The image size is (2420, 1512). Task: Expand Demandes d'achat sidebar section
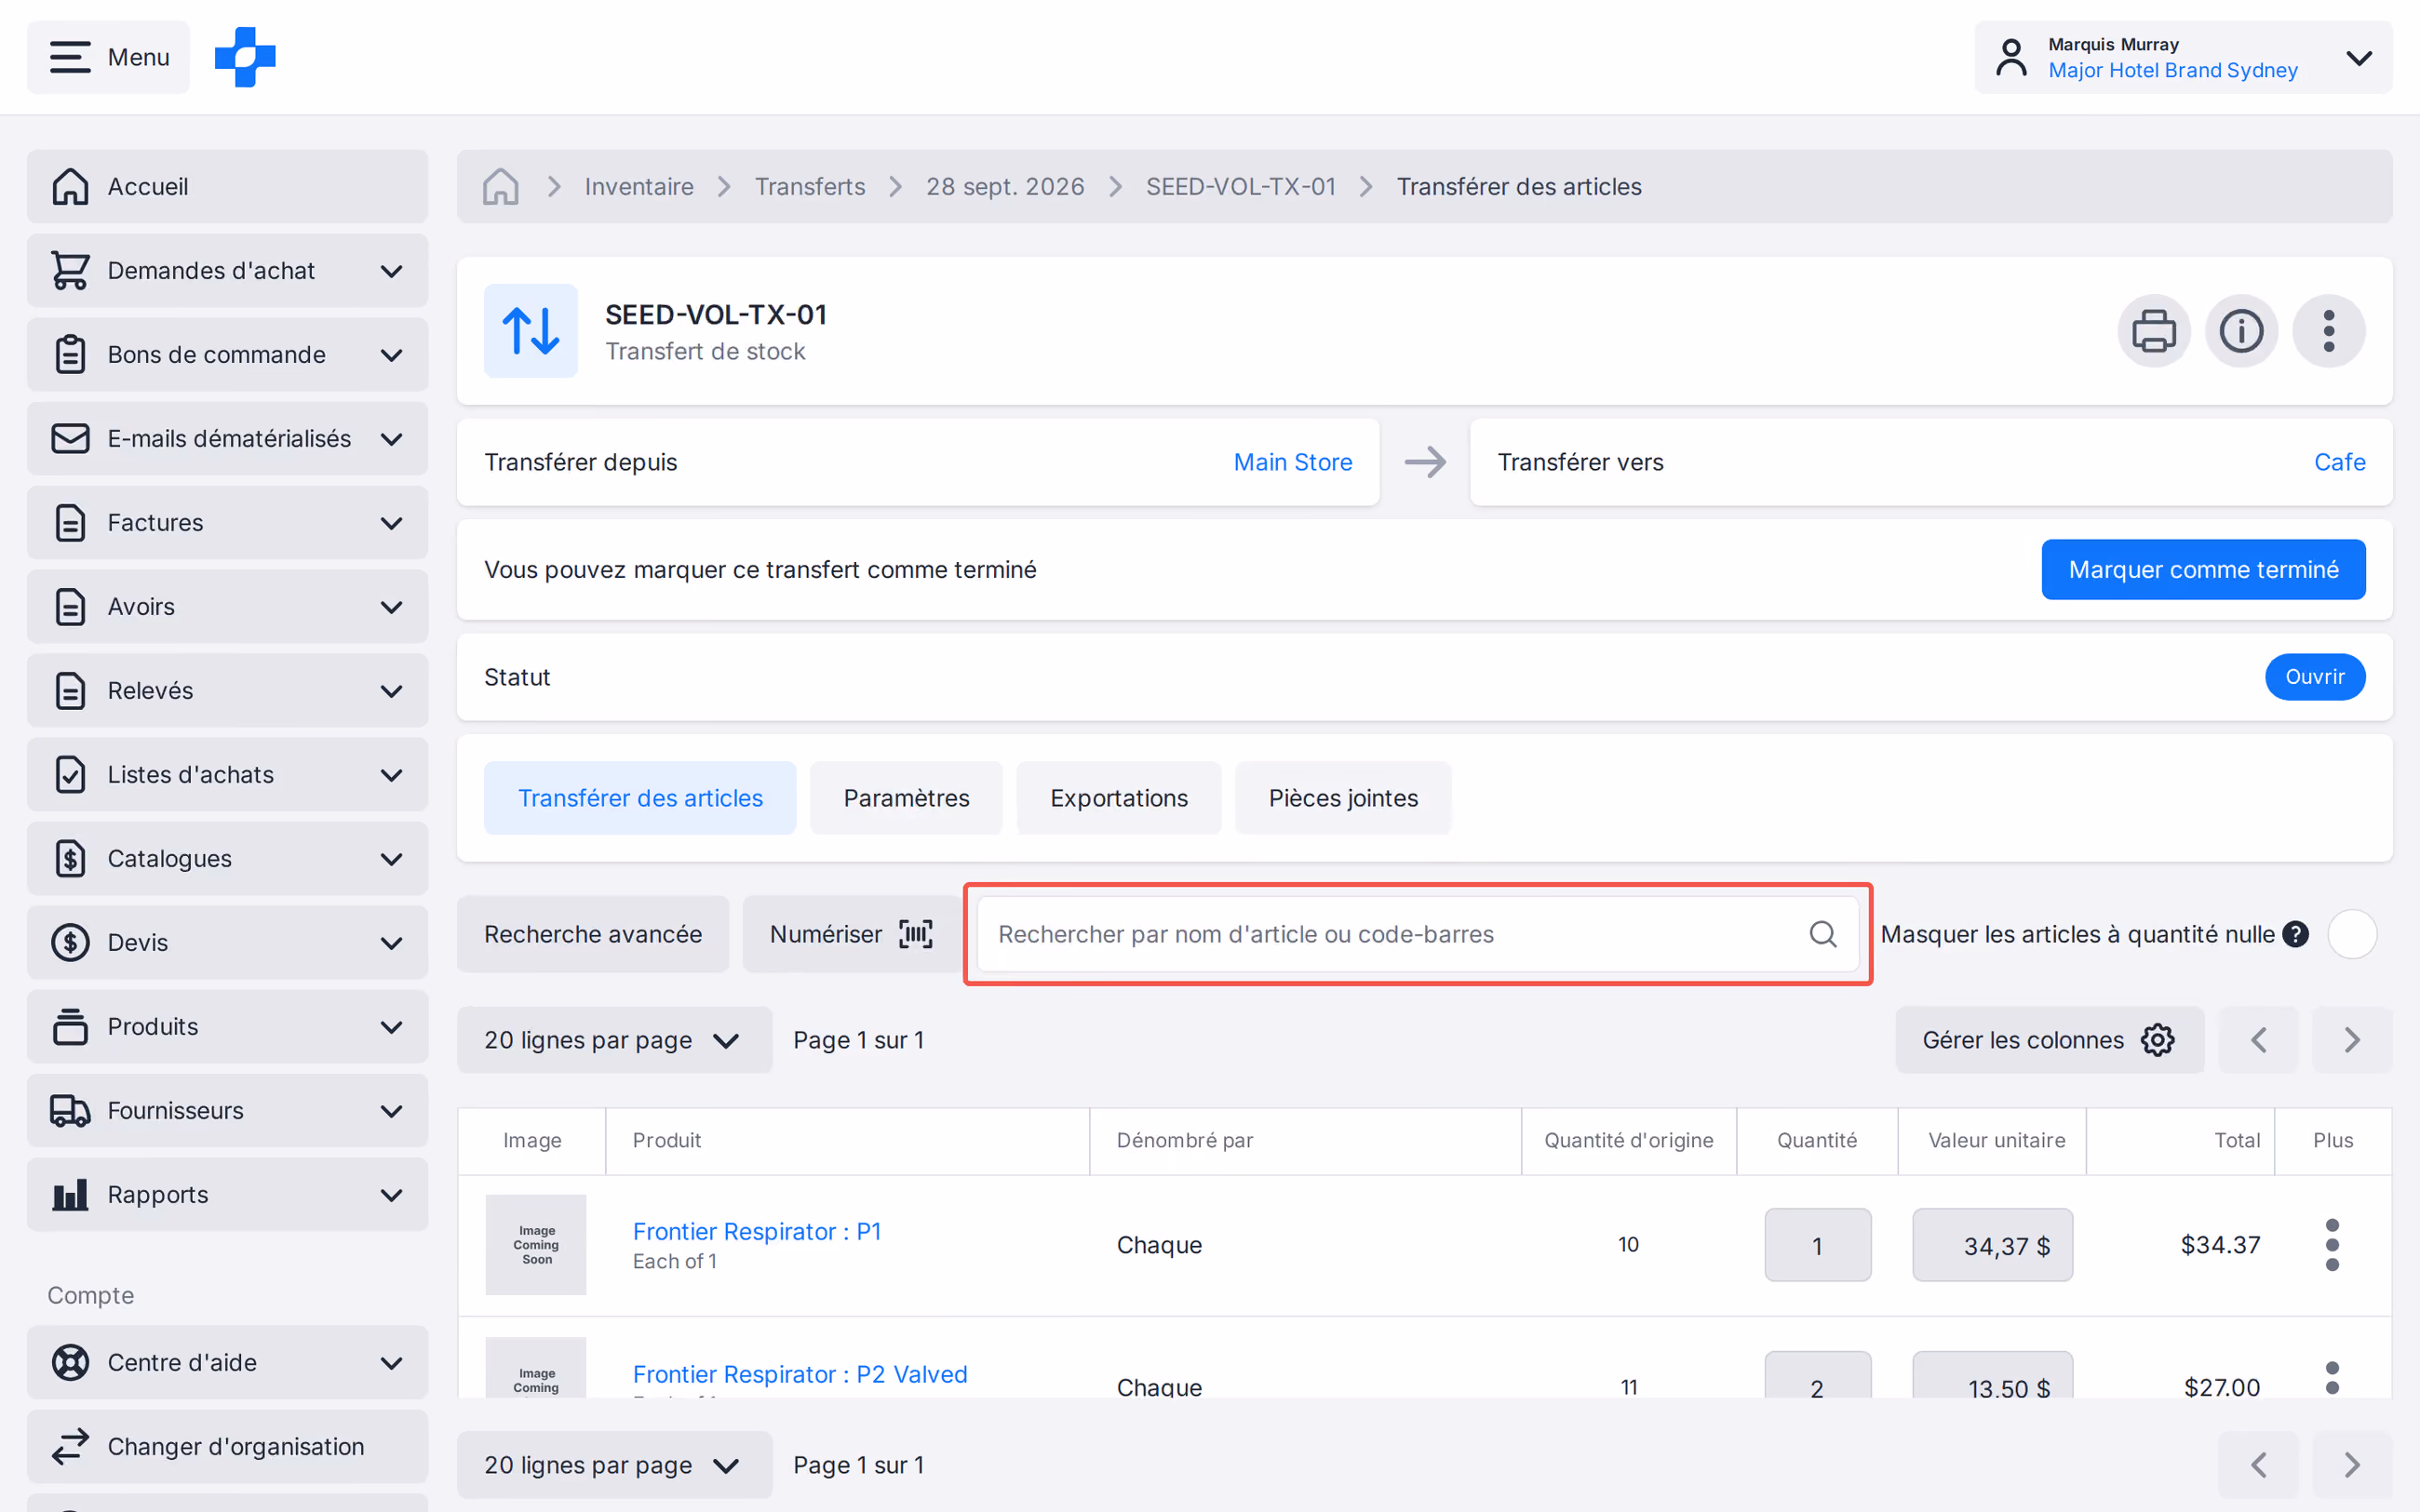pyautogui.click(x=227, y=271)
